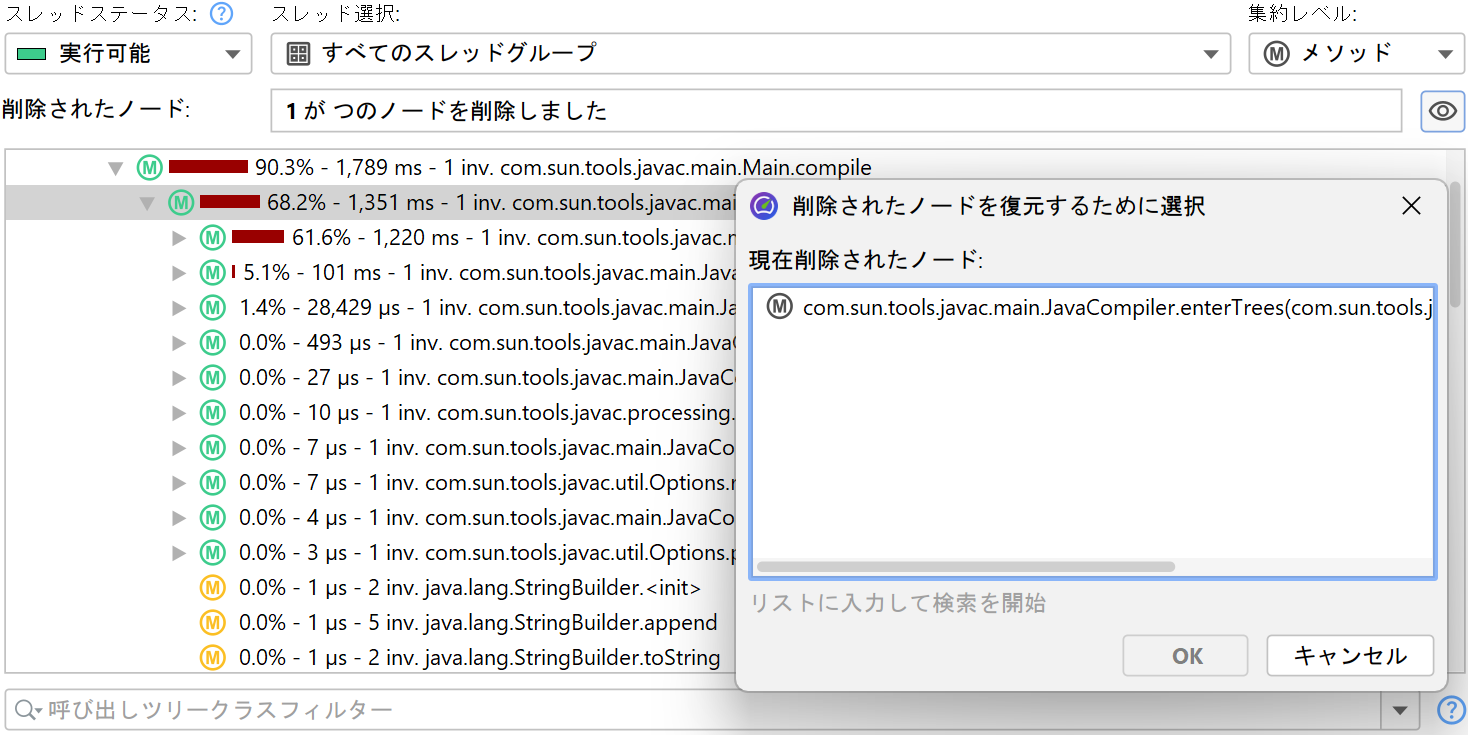Expand the 1.4% 28,429 µs tree node
The image size is (1468, 735).
tap(179, 308)
